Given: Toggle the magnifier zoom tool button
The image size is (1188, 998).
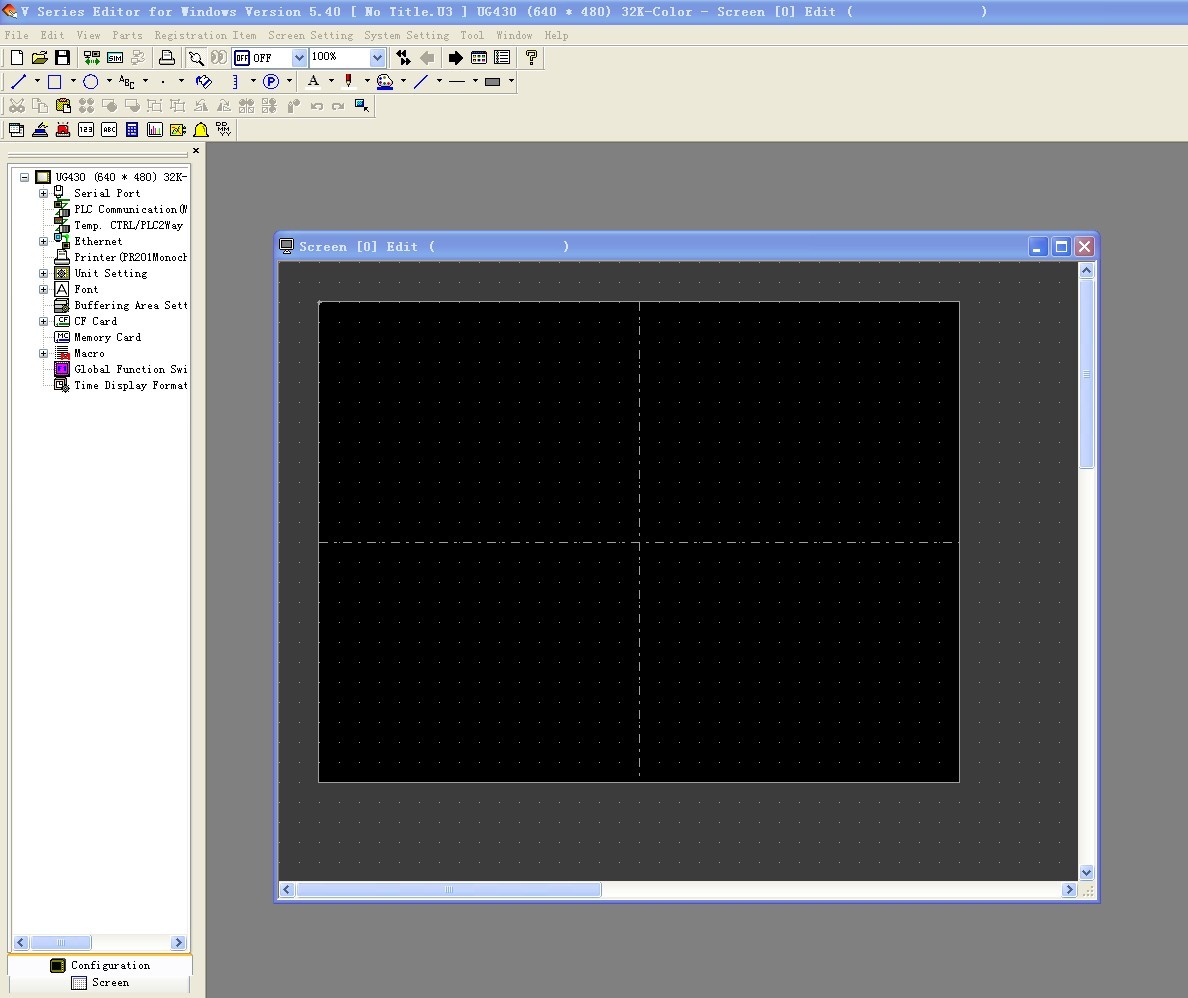Looking at the screenshot, I should (x=197, y=58).
